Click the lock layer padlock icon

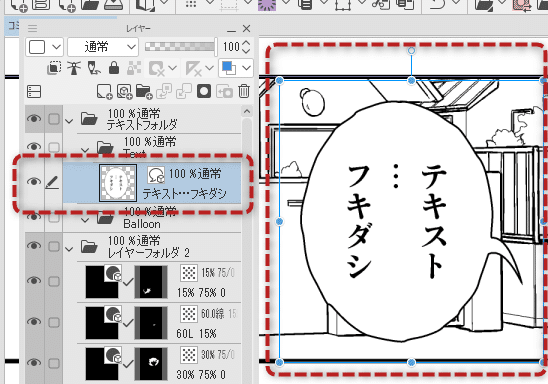tap(114, 68)
